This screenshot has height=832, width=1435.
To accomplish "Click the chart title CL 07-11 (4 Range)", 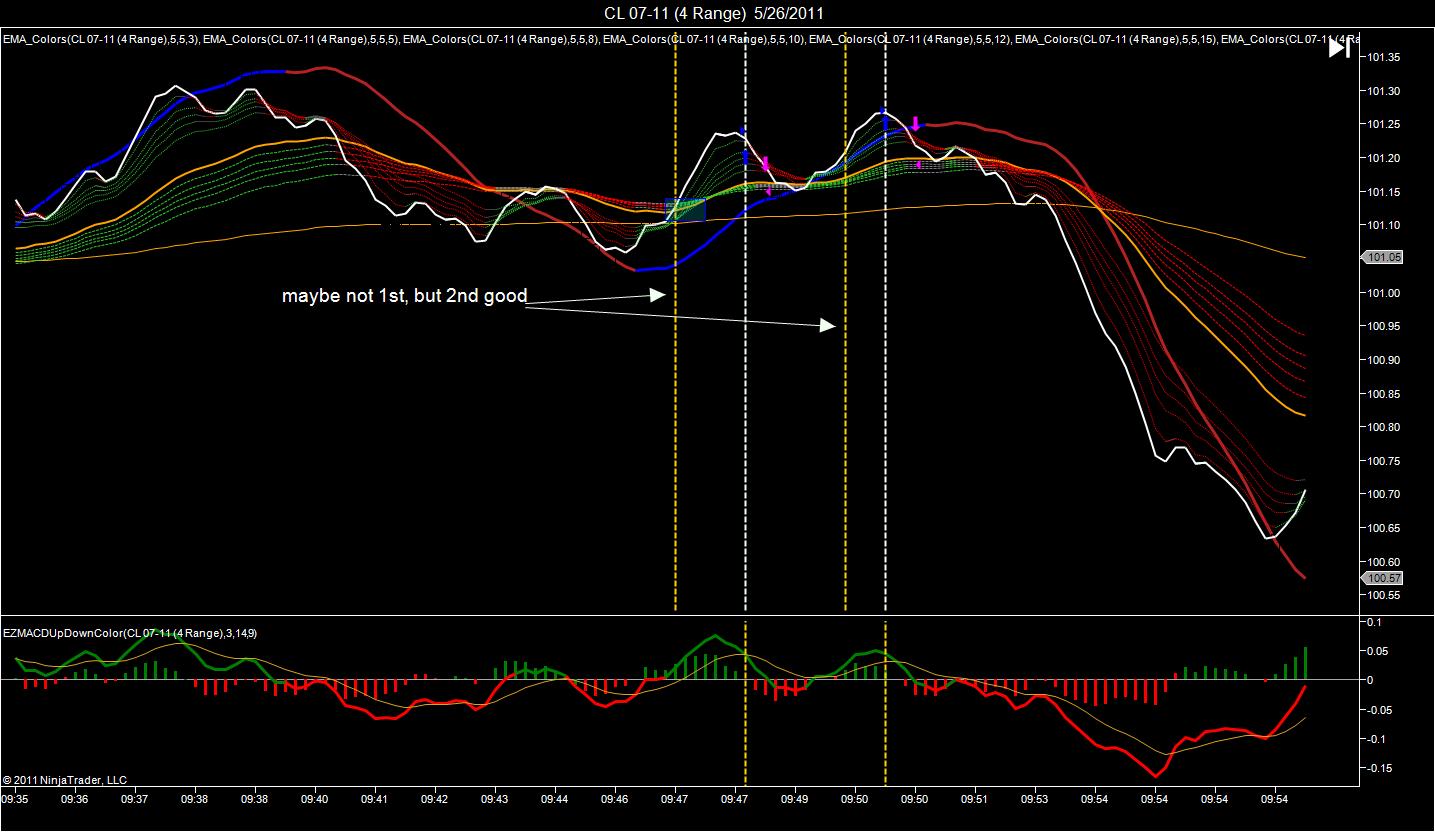I will coord(674,13).
